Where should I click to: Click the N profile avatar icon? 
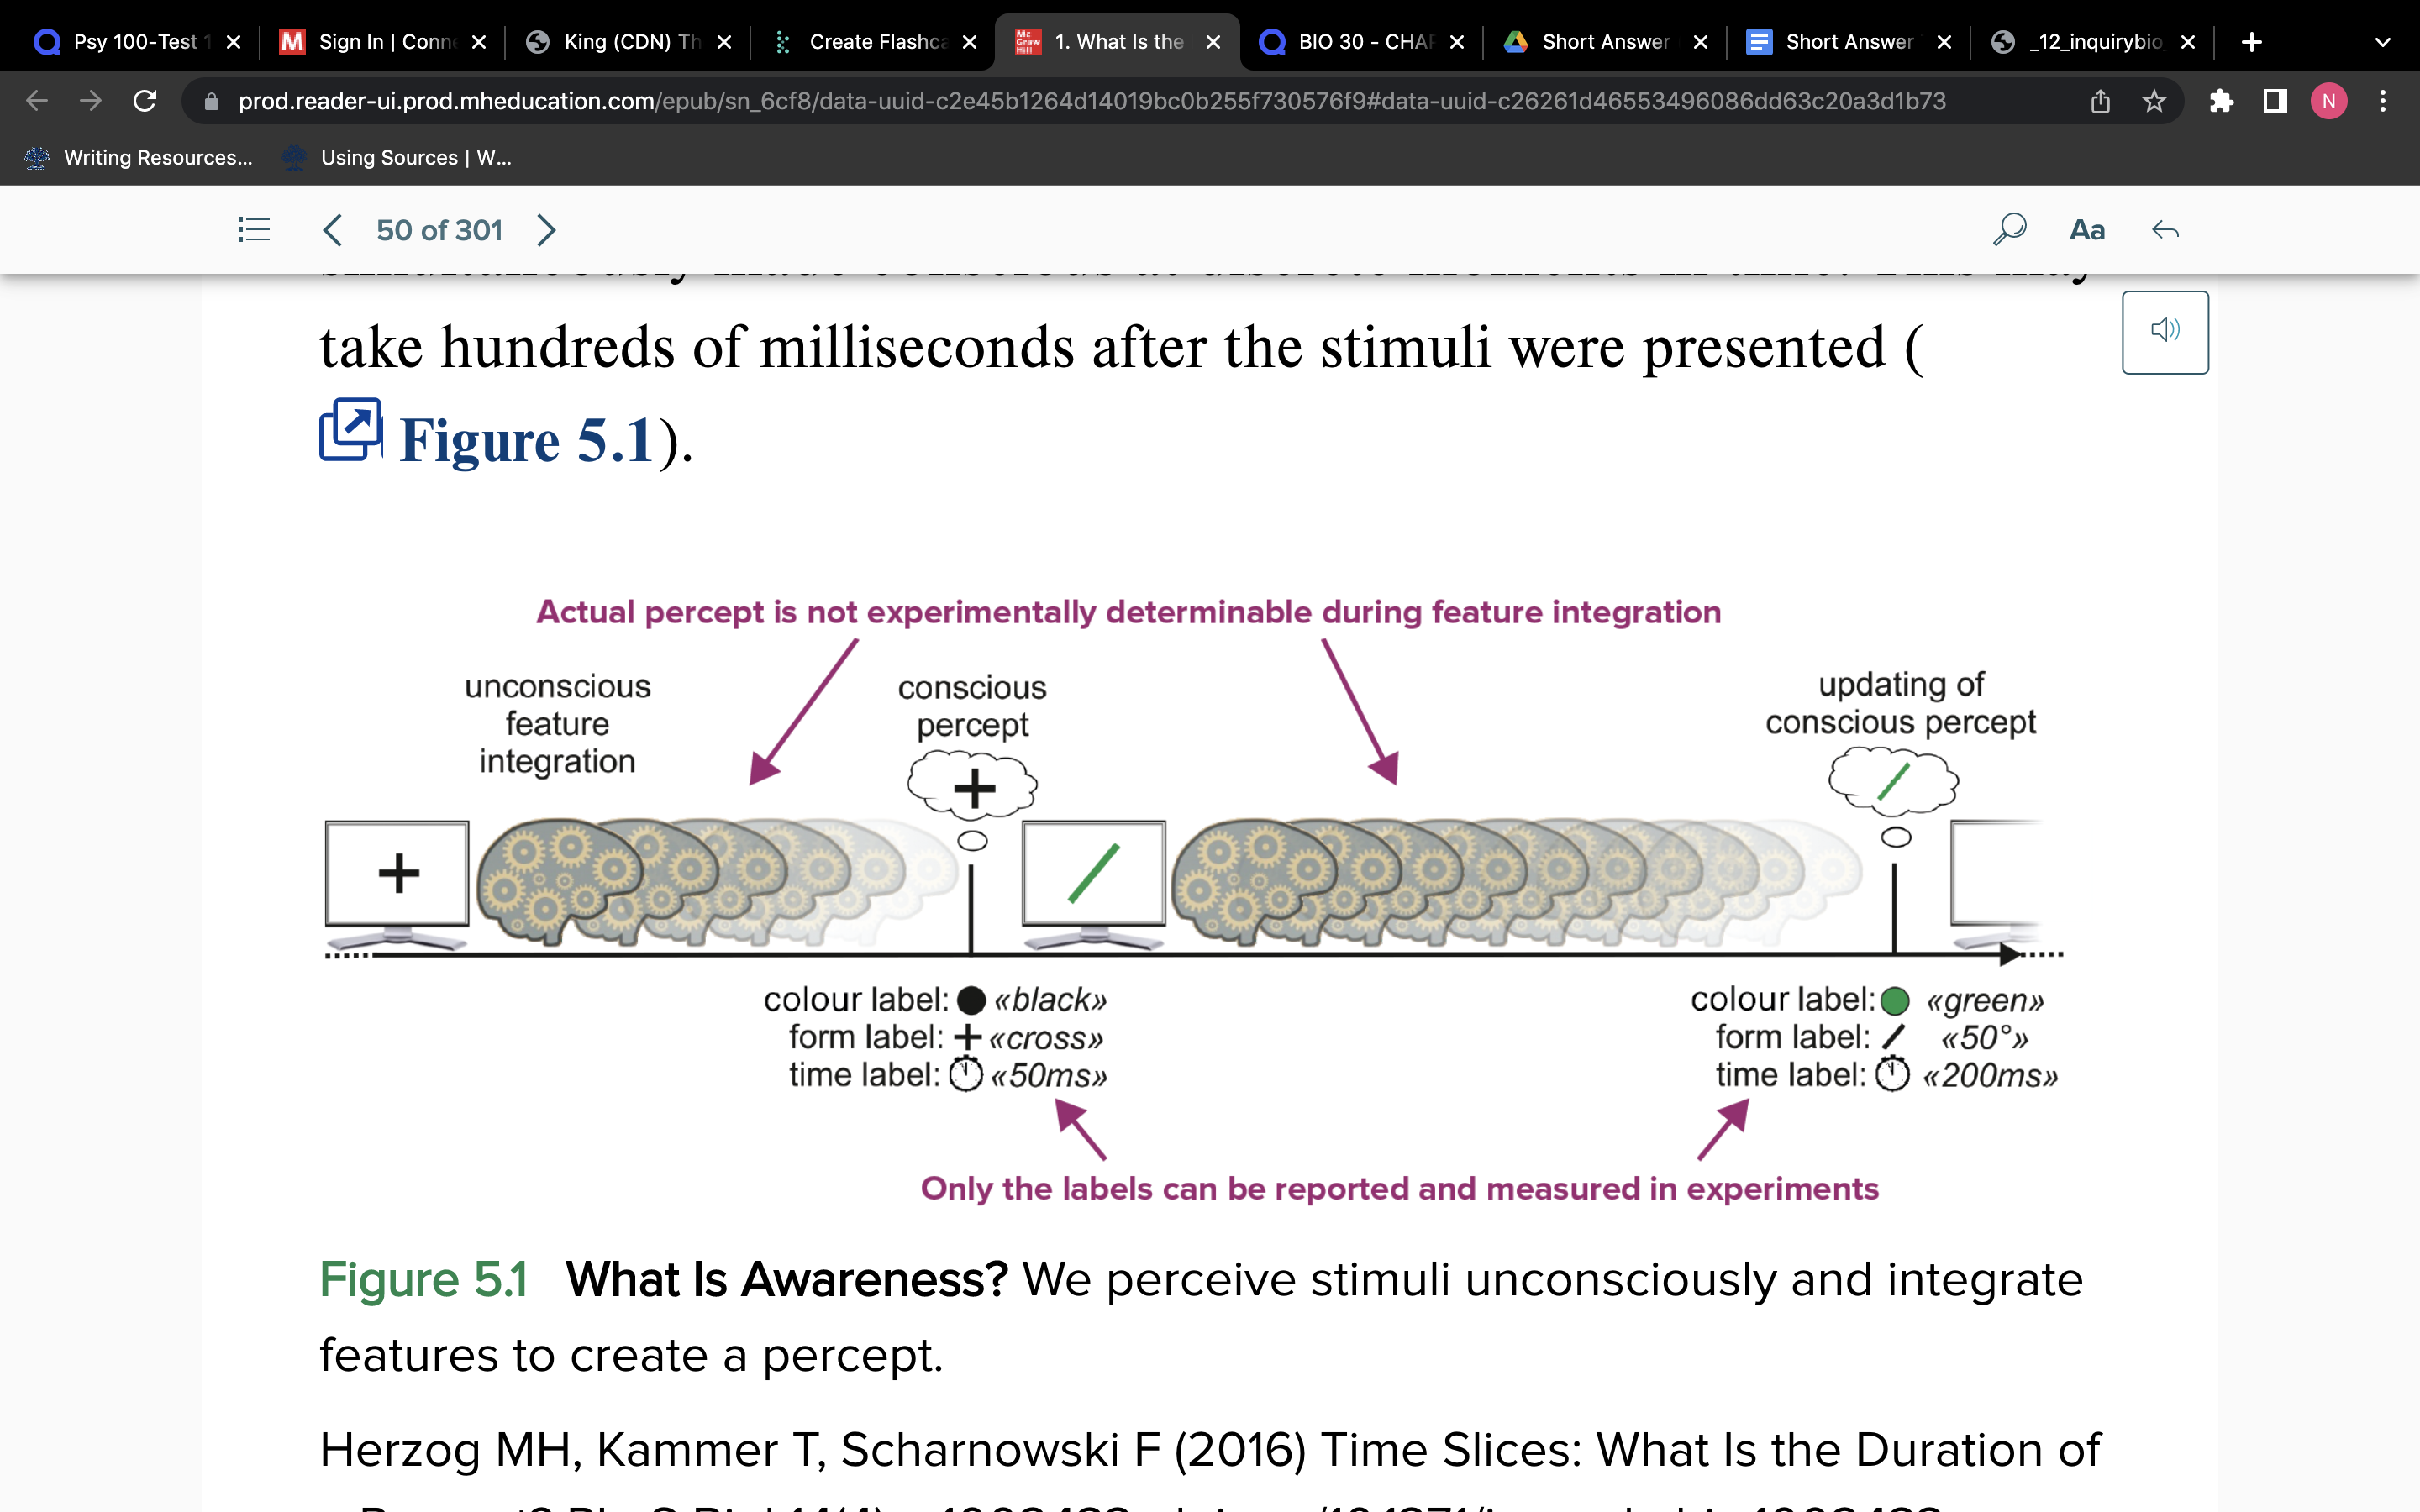(x=2328, y=100)
